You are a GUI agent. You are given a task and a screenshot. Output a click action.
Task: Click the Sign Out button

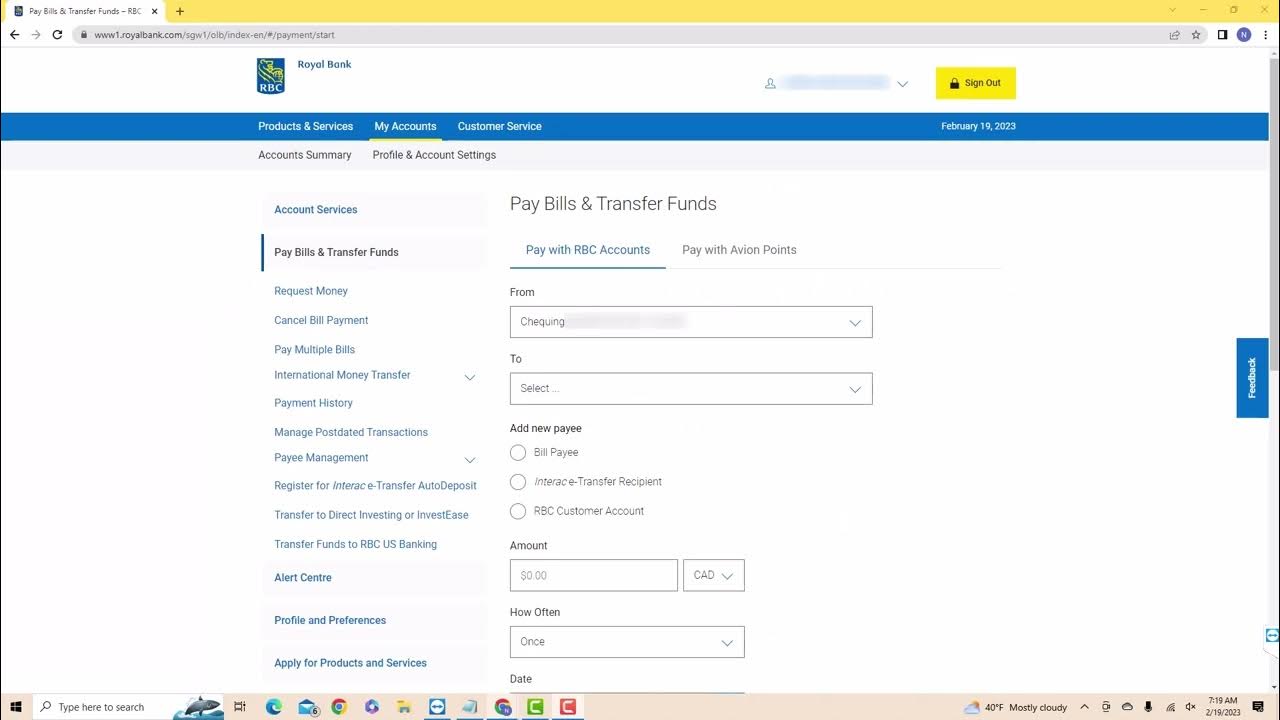(976, 83)
